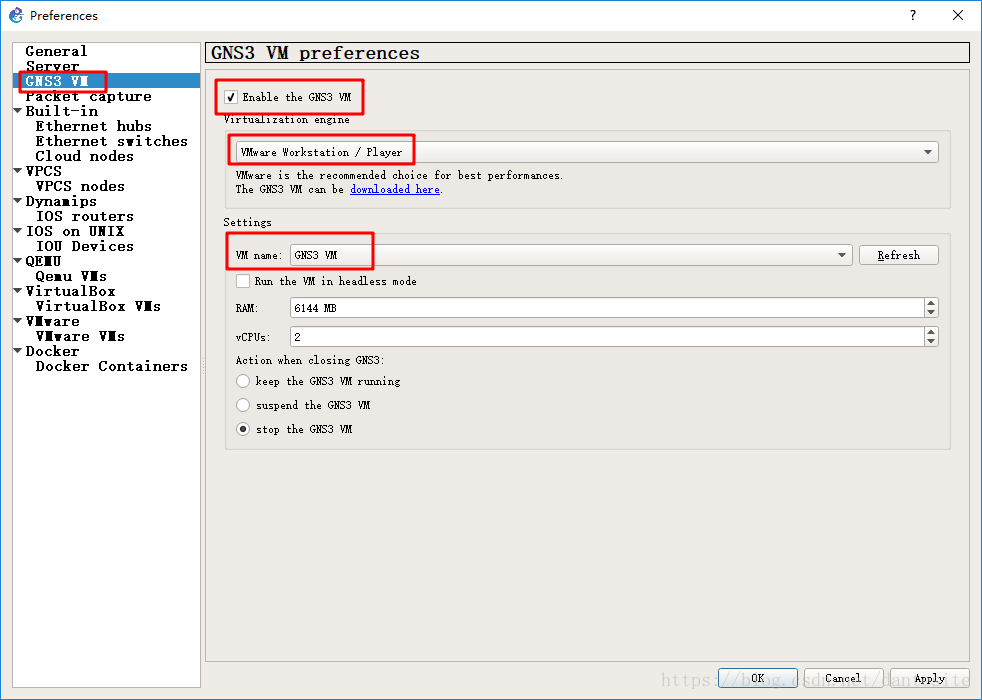Collapse the VMware tree section
Screen dimensions: 982x700
[18, 321]
